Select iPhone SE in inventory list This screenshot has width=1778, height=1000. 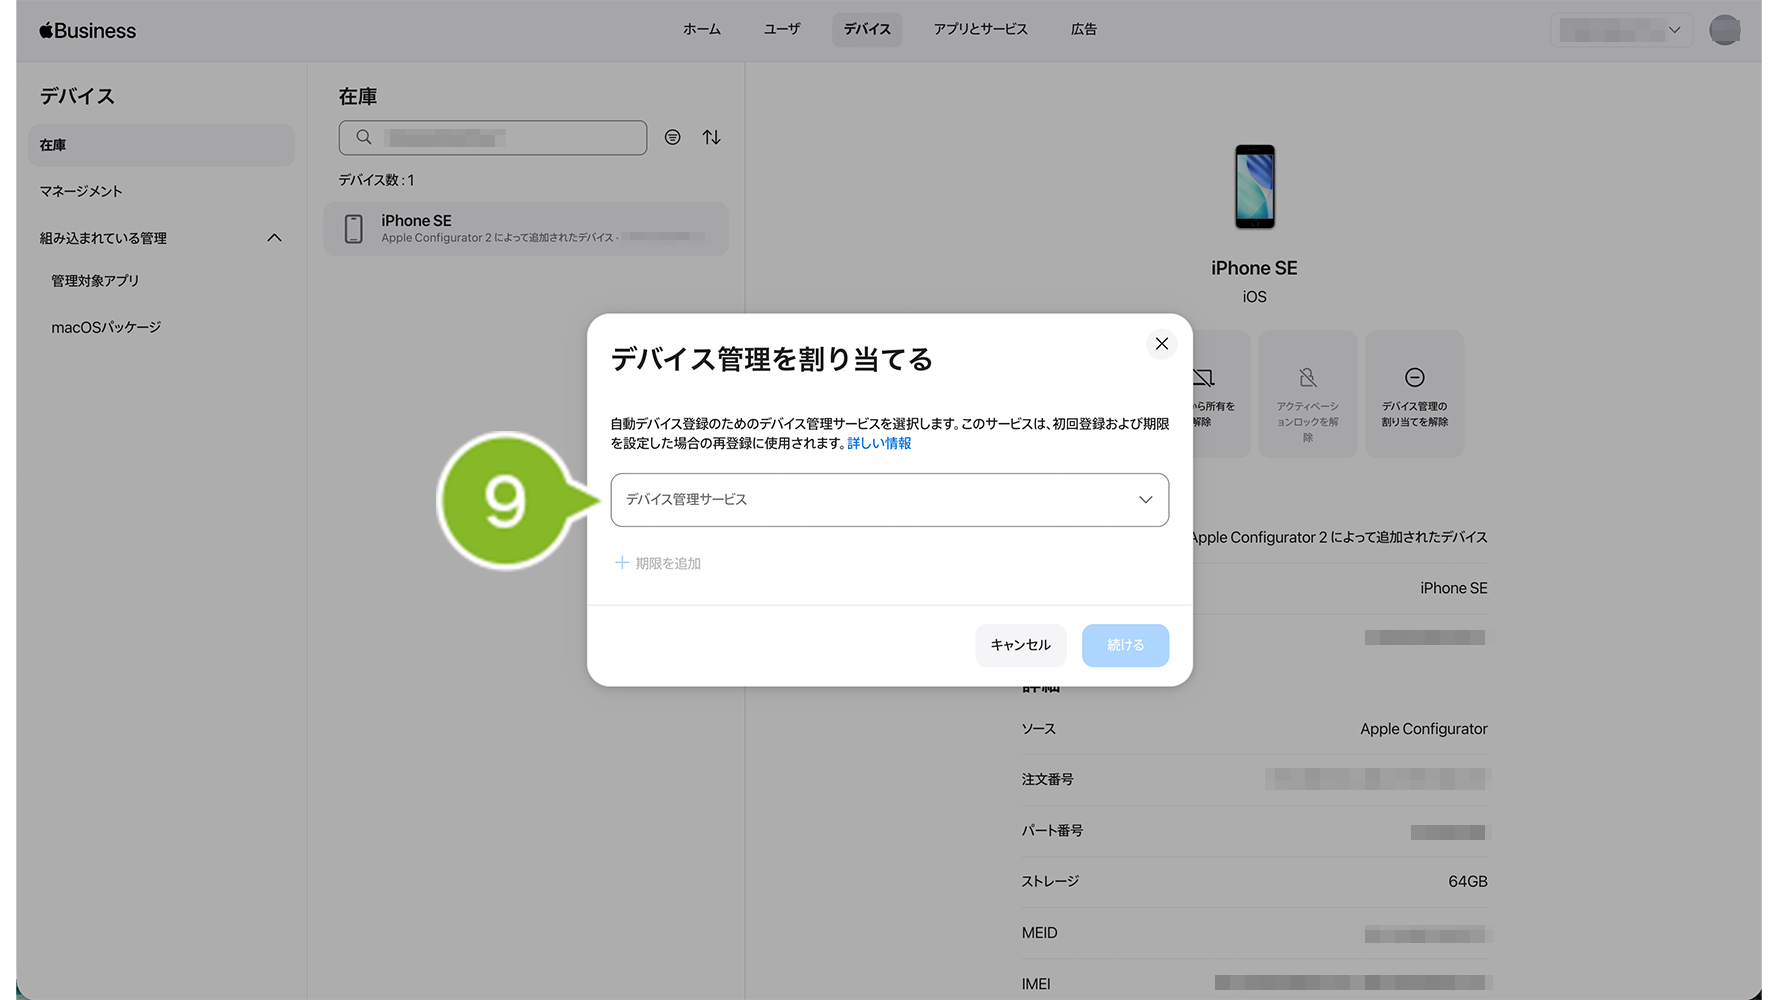click(525, 229)
